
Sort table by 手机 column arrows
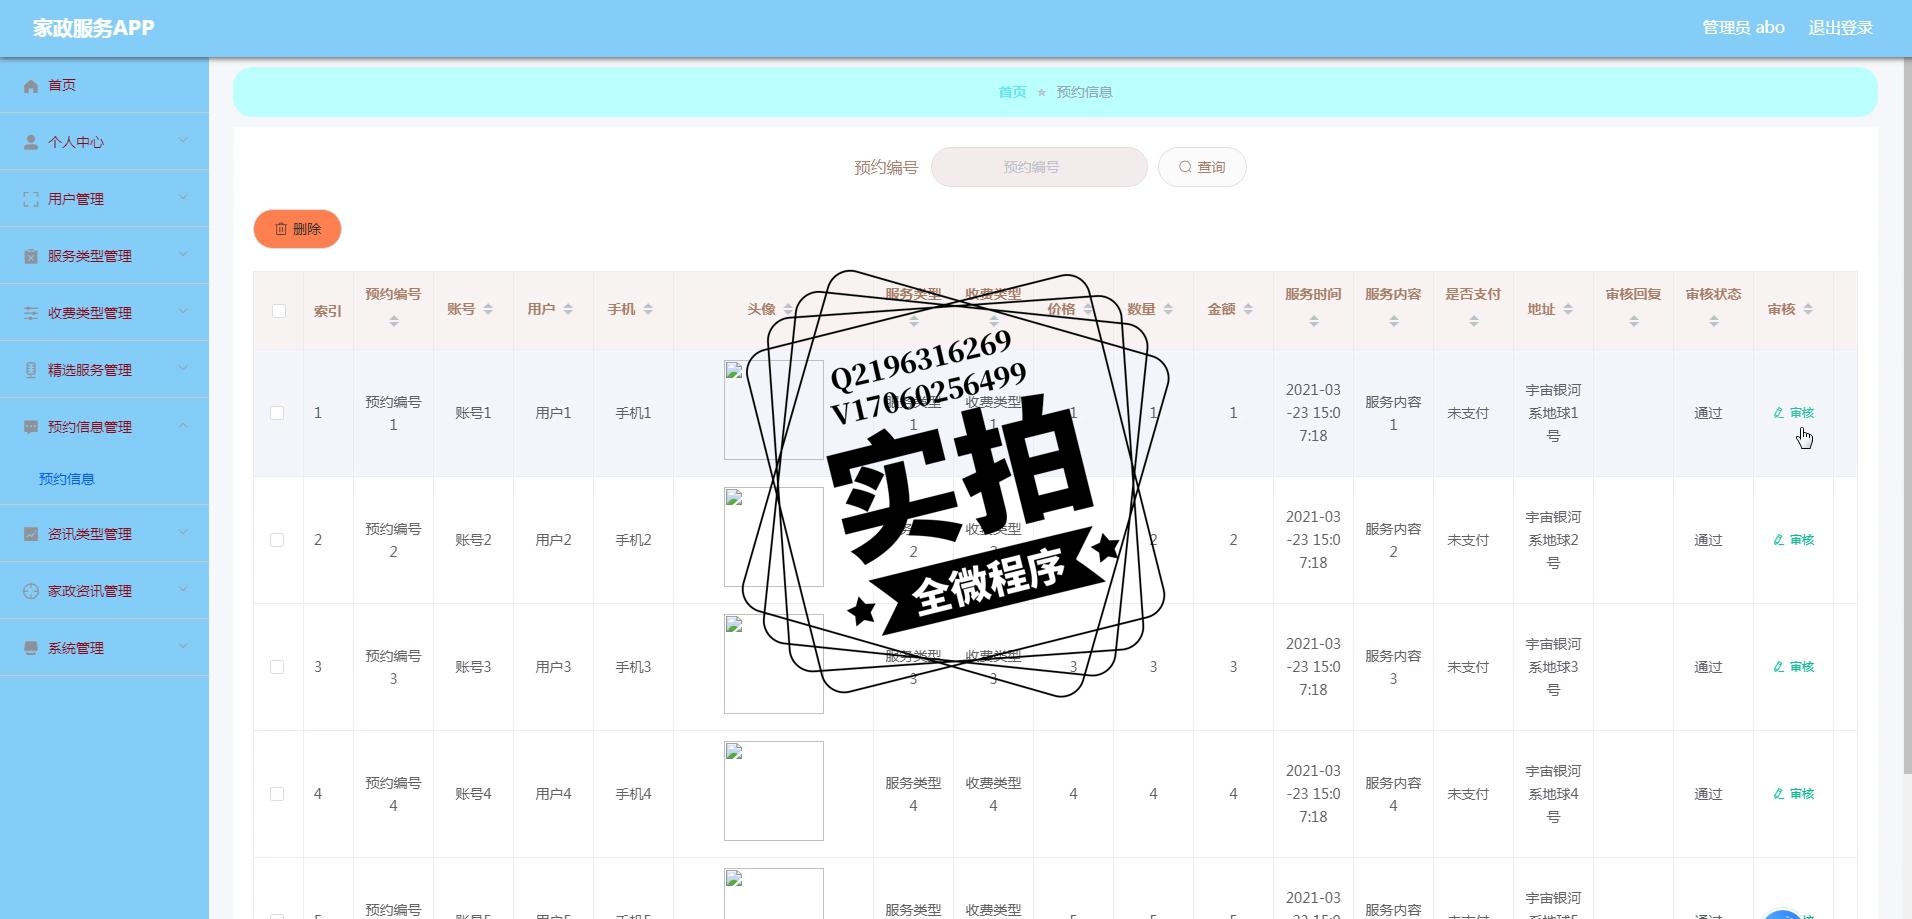pos(648,309)
